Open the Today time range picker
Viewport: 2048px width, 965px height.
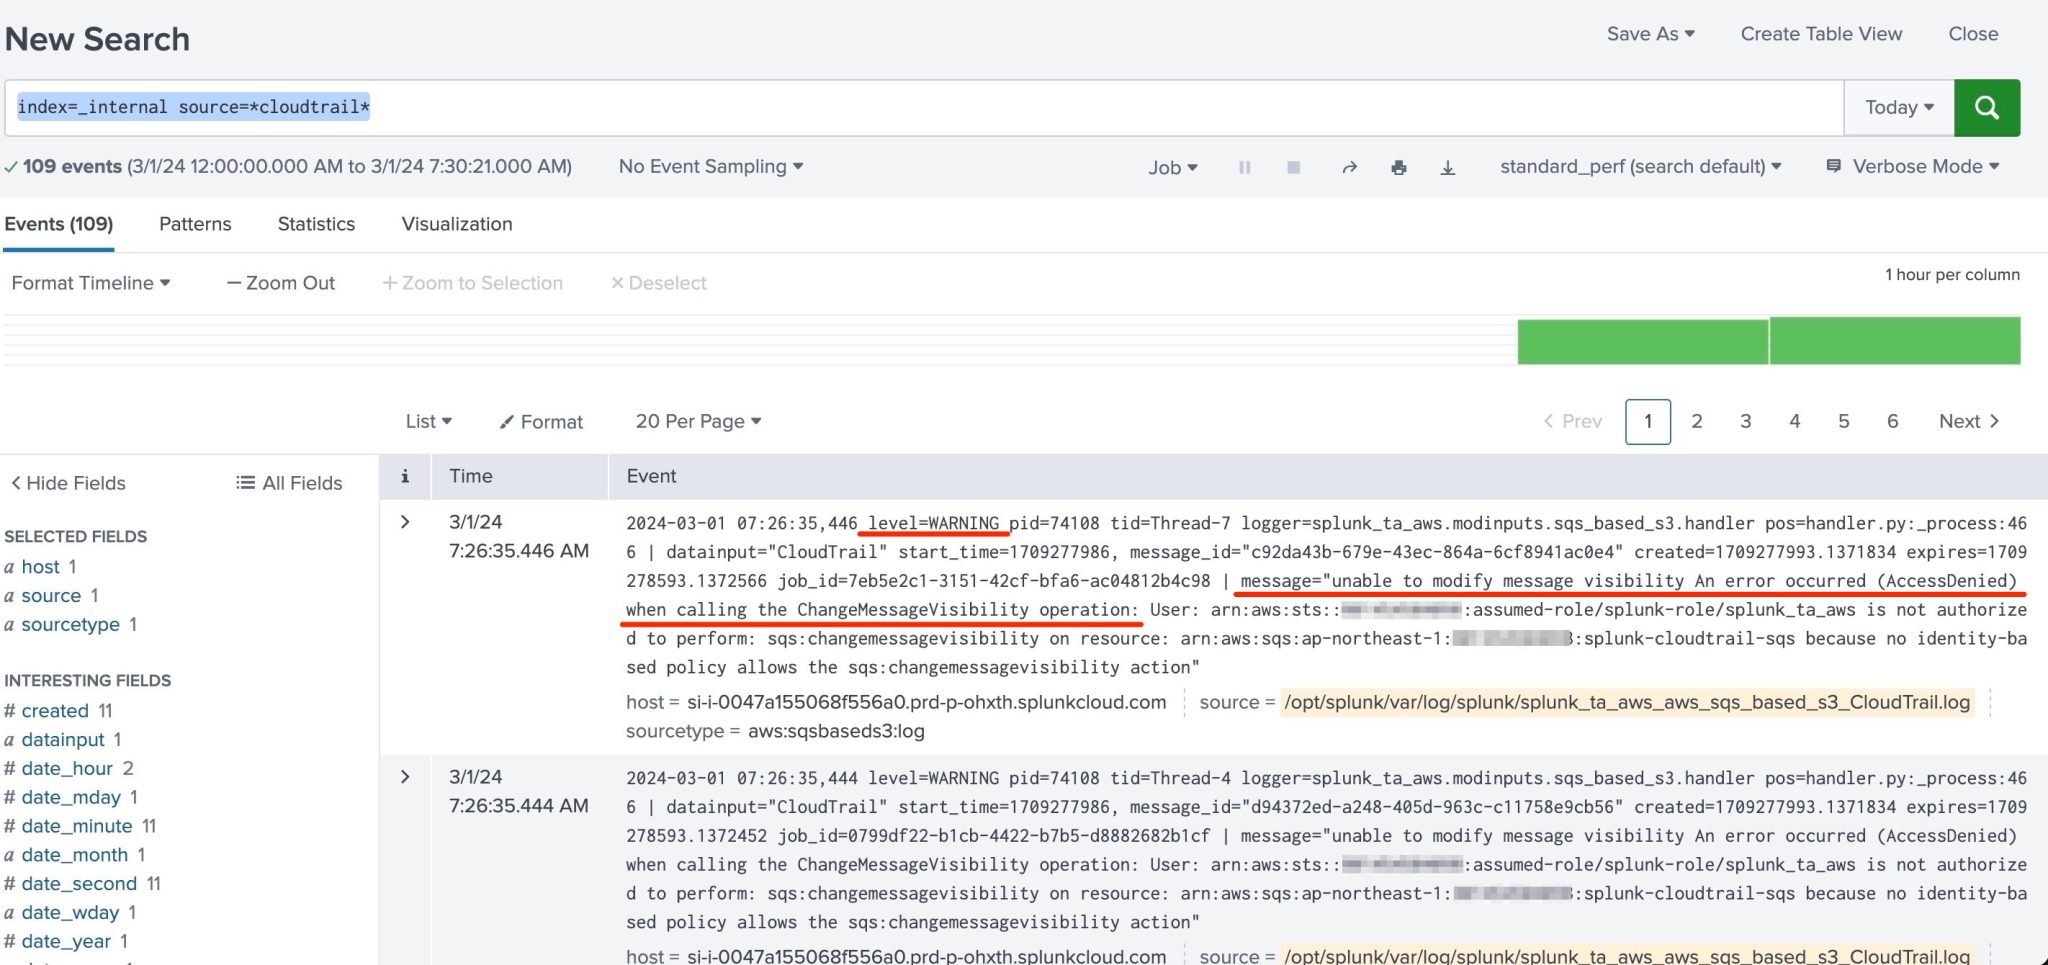(1897, 107)
